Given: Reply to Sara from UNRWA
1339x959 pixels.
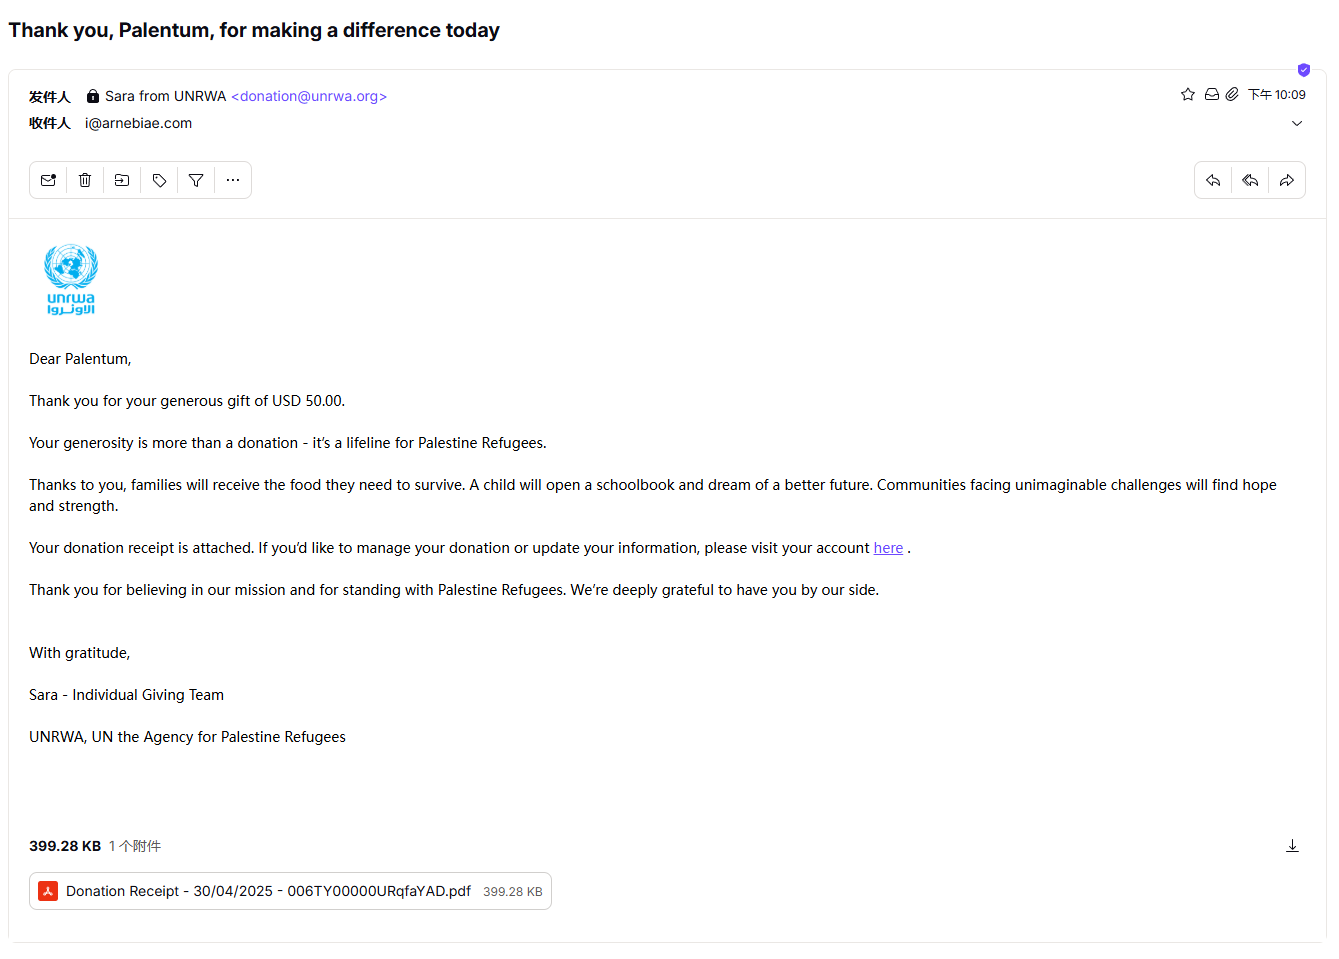Looking at the screenshot, I should [1213, 180].
